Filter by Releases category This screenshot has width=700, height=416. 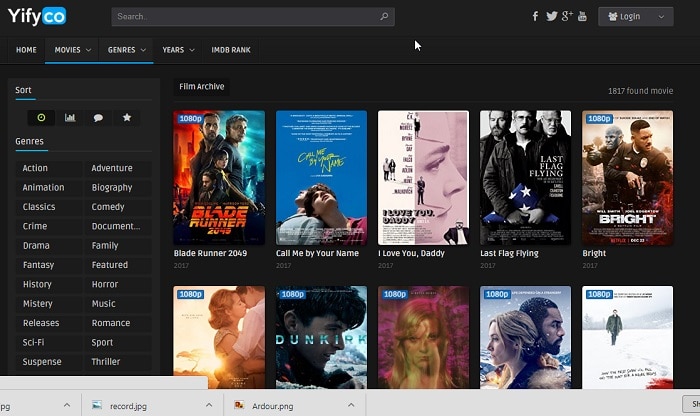click(49, 323)
